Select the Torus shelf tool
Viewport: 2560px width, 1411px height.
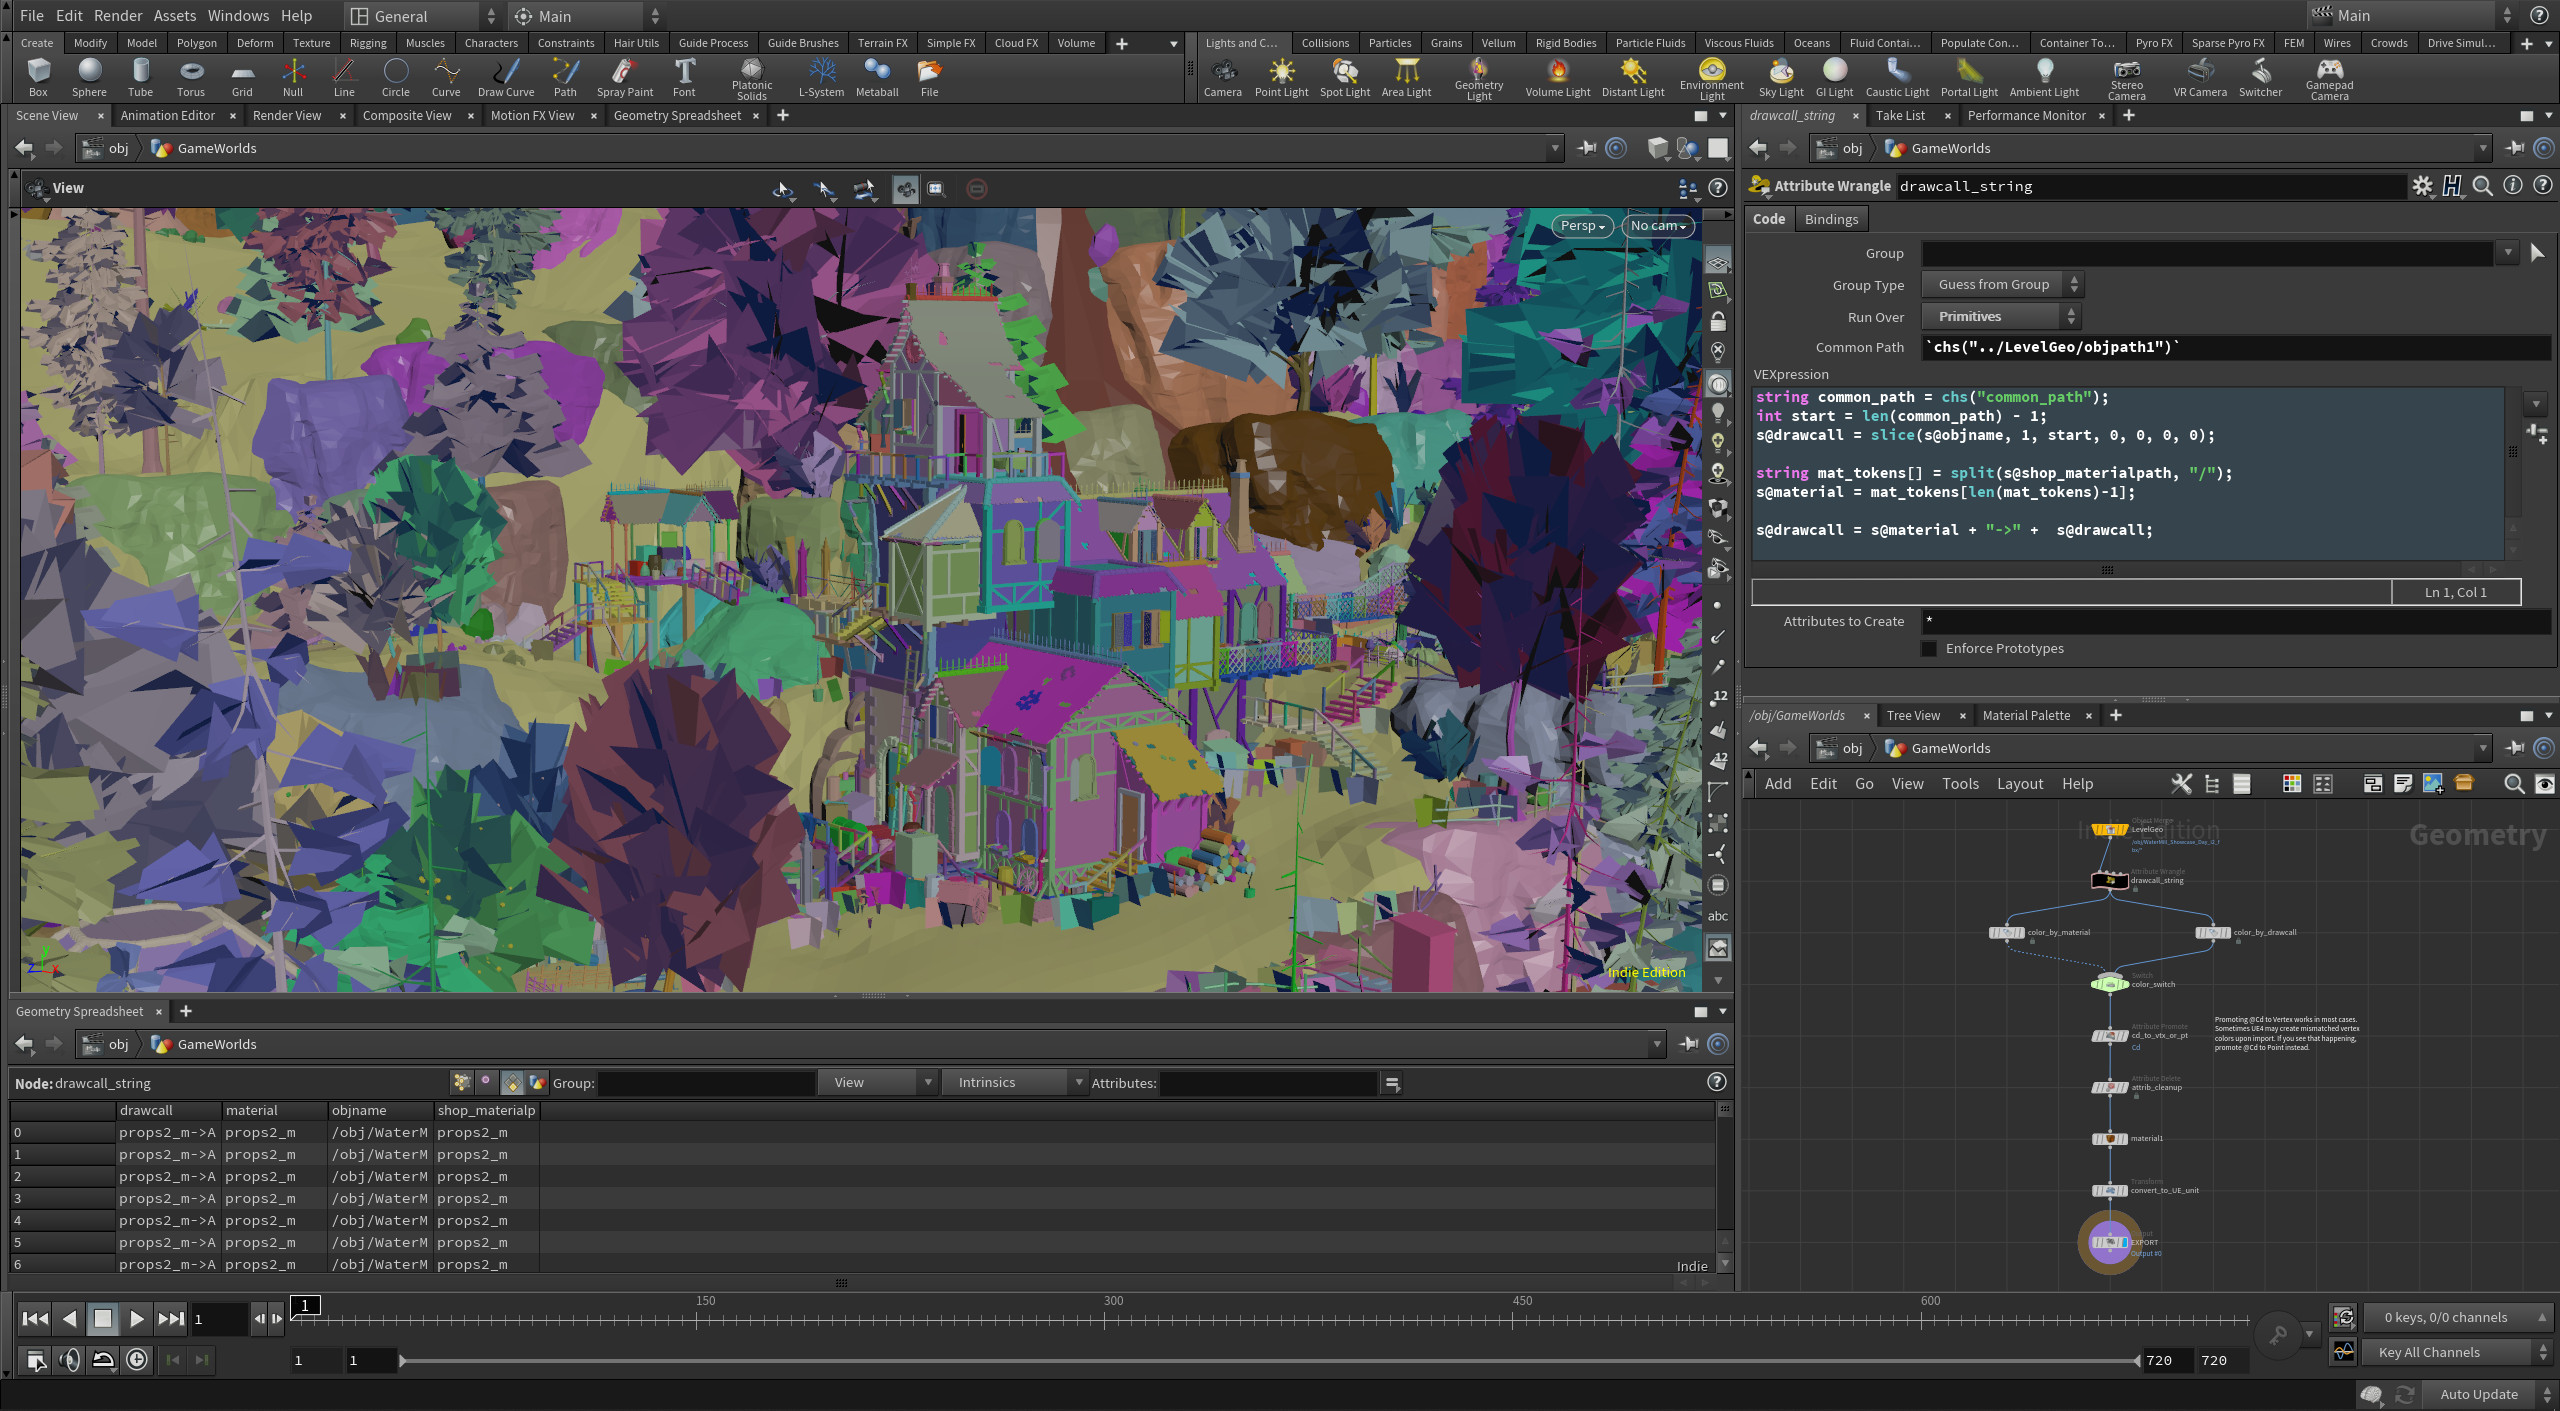point(190,77)
